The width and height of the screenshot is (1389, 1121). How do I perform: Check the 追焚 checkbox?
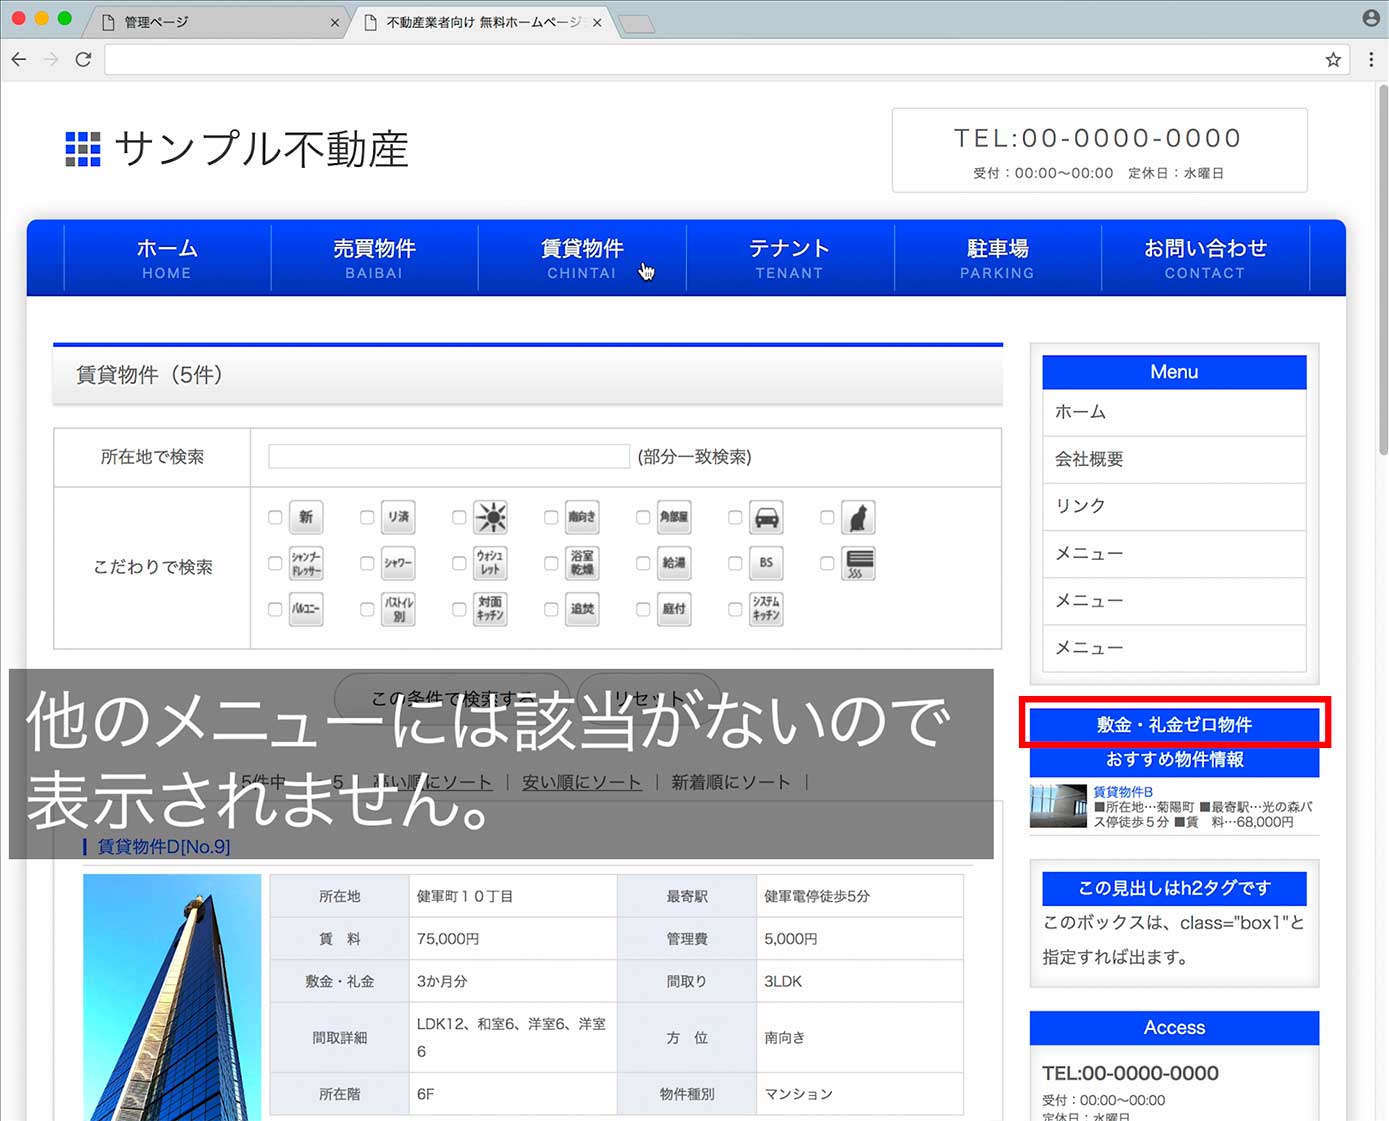click(x=551, y=609)
